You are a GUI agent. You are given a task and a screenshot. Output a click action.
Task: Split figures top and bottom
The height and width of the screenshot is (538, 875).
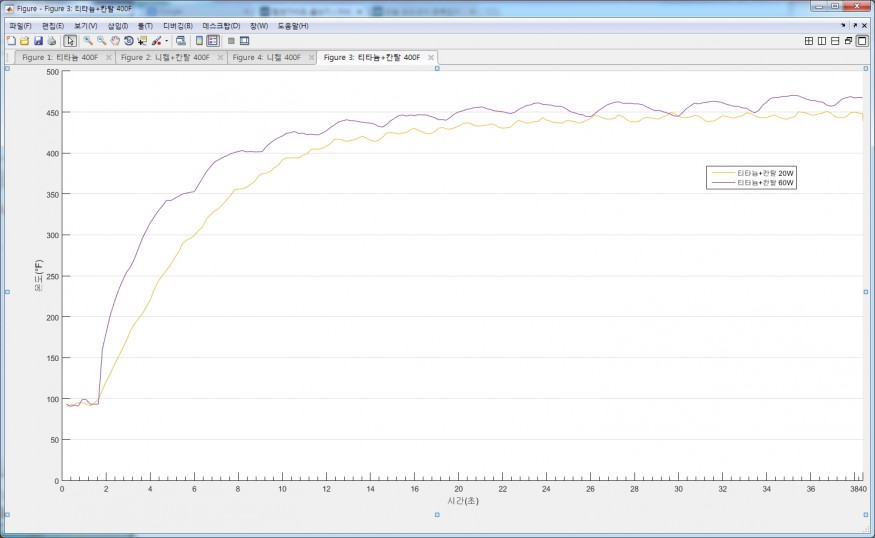[835, 41]
